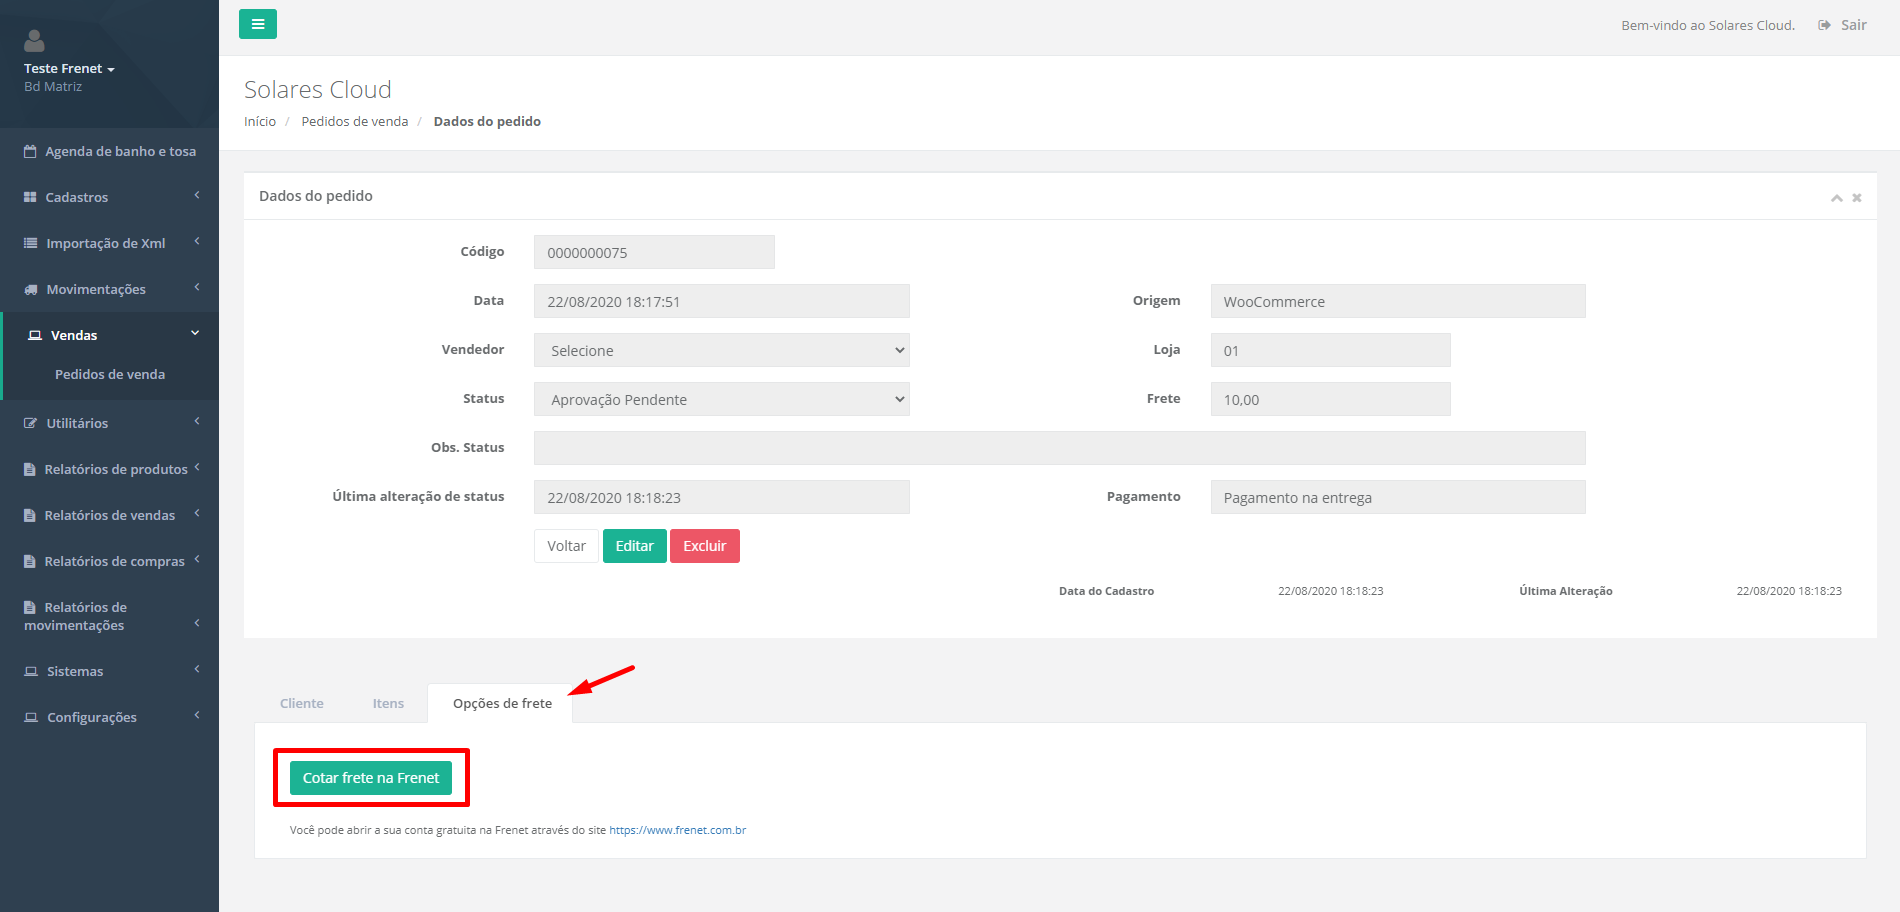Click the hamburger menu toggle button
Viewport: 1900px width, 912px height.
click(257, 24)
